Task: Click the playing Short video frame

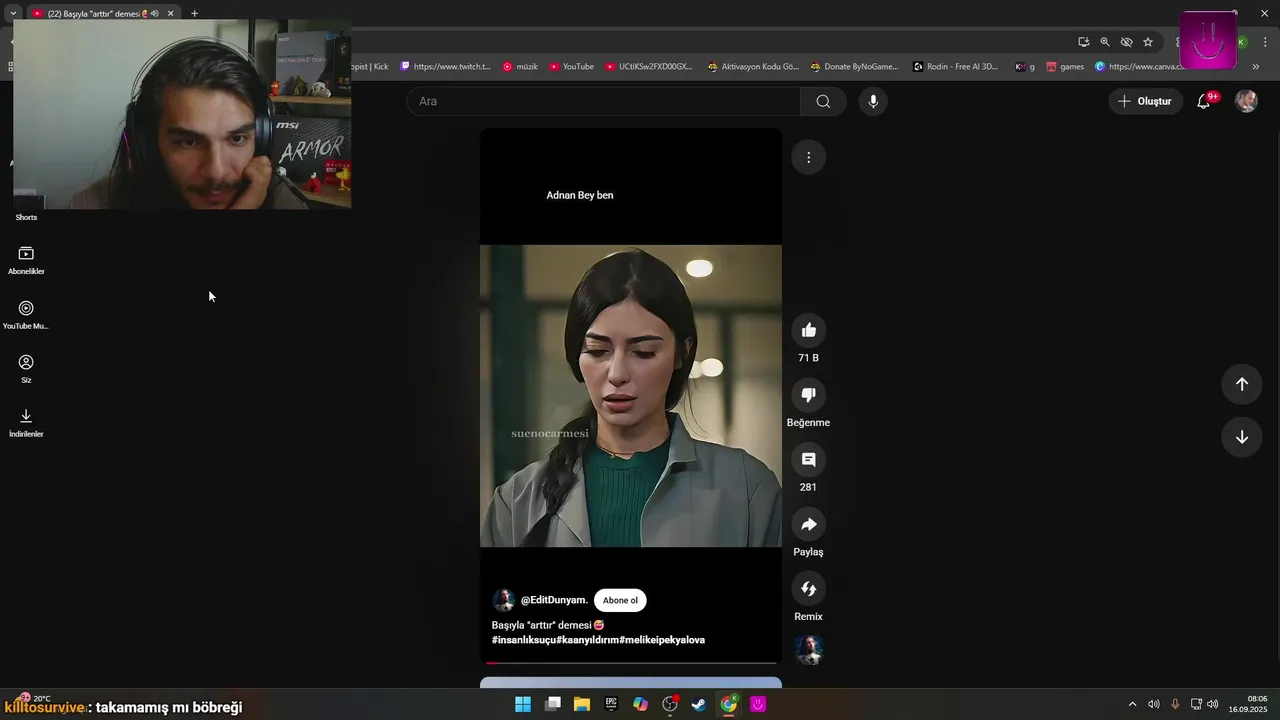Action: coord(631,396)
